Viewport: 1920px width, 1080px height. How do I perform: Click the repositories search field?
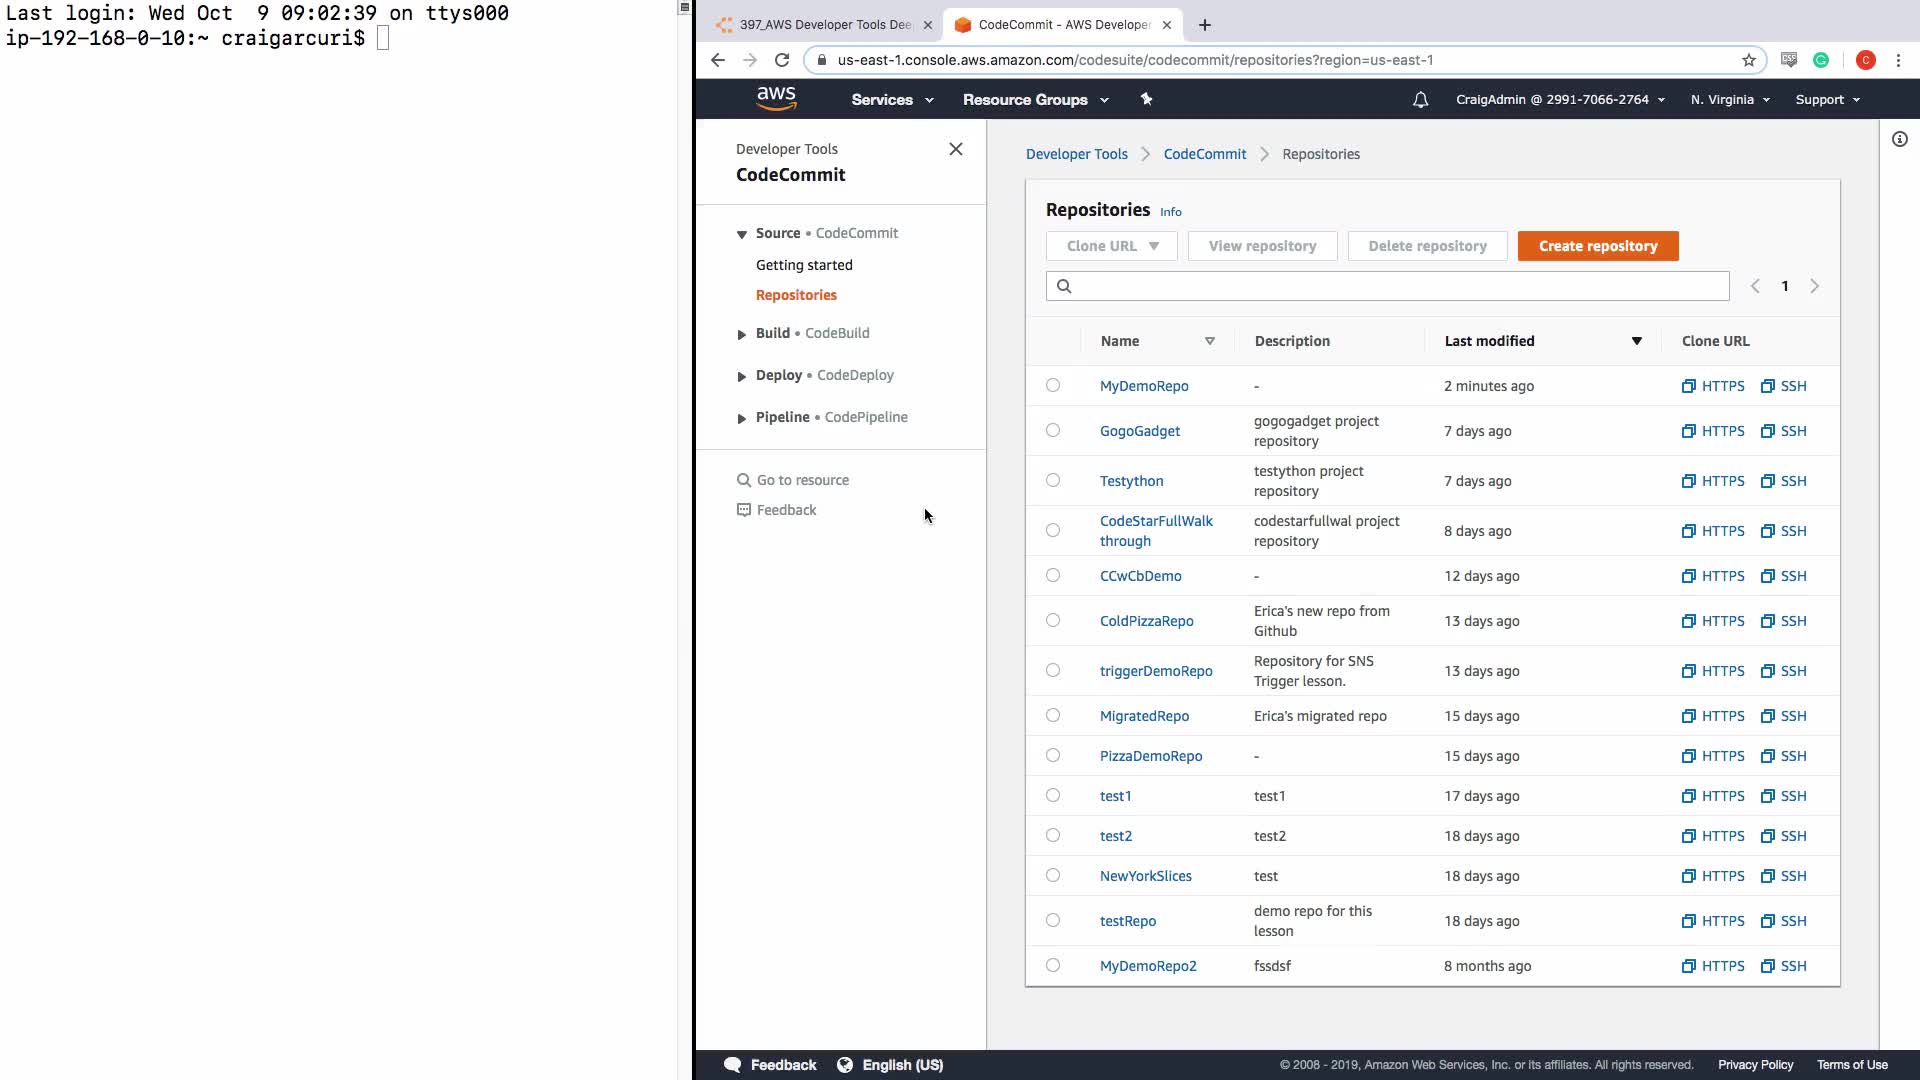[x=1387, y=286]
